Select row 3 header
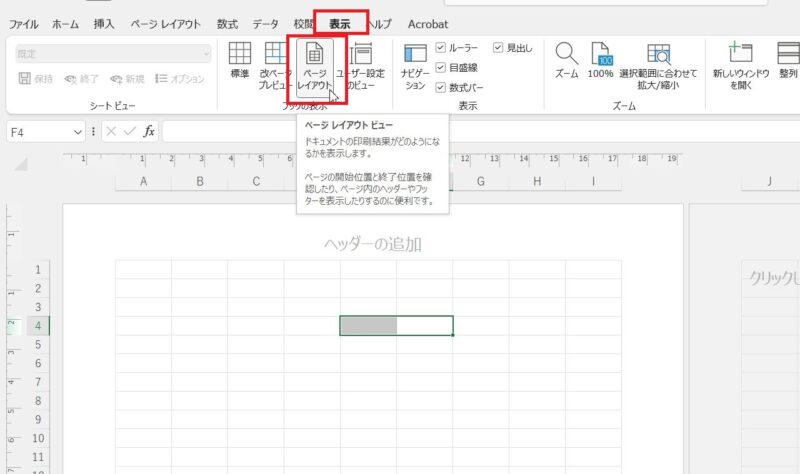This screenshot has width=800, height=474. pyautogui.click(x=38, y=307)
